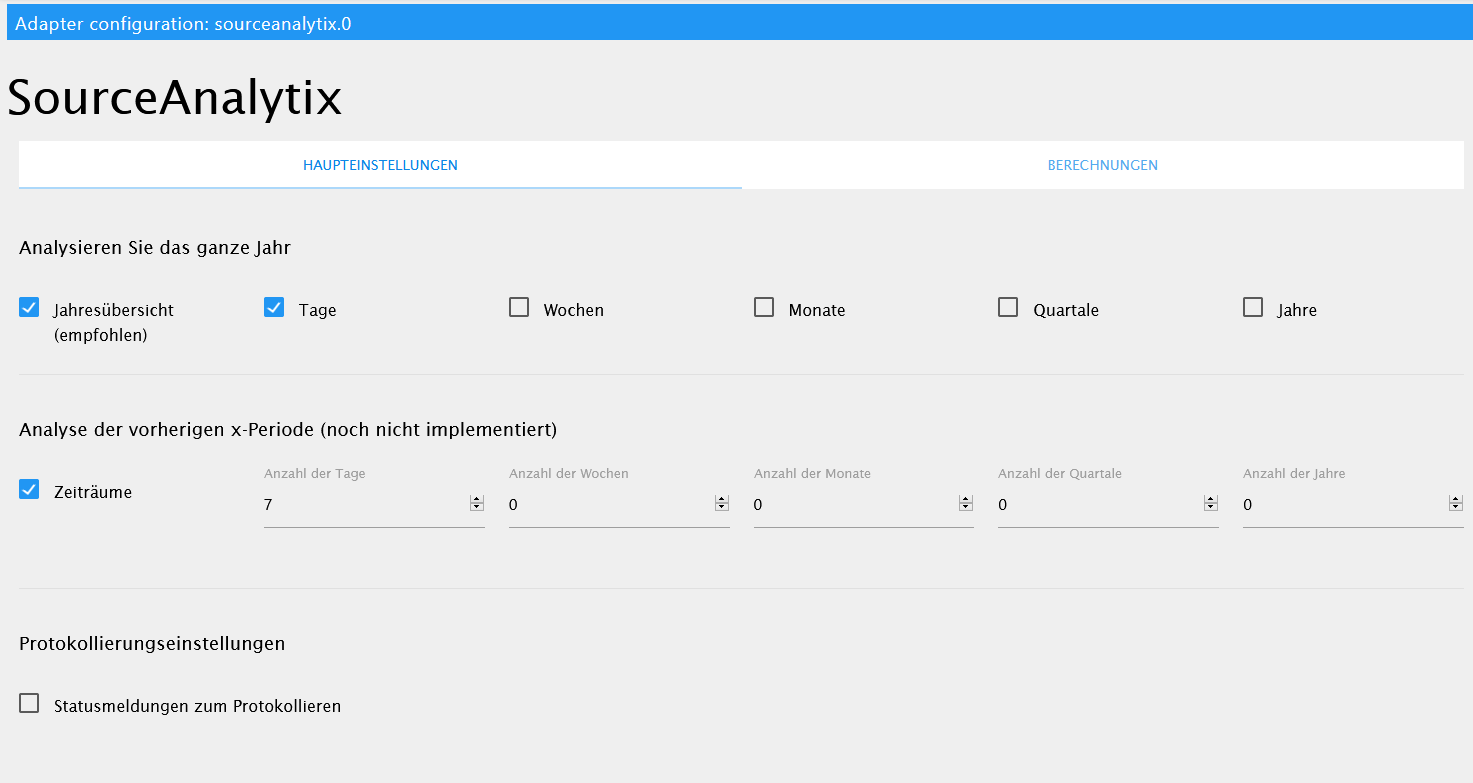The height and width of the screenshot is (783, 1473).
Task: Click the 'Analyse der vorherigen x-Periode' heading
Action: pos(288,430)
